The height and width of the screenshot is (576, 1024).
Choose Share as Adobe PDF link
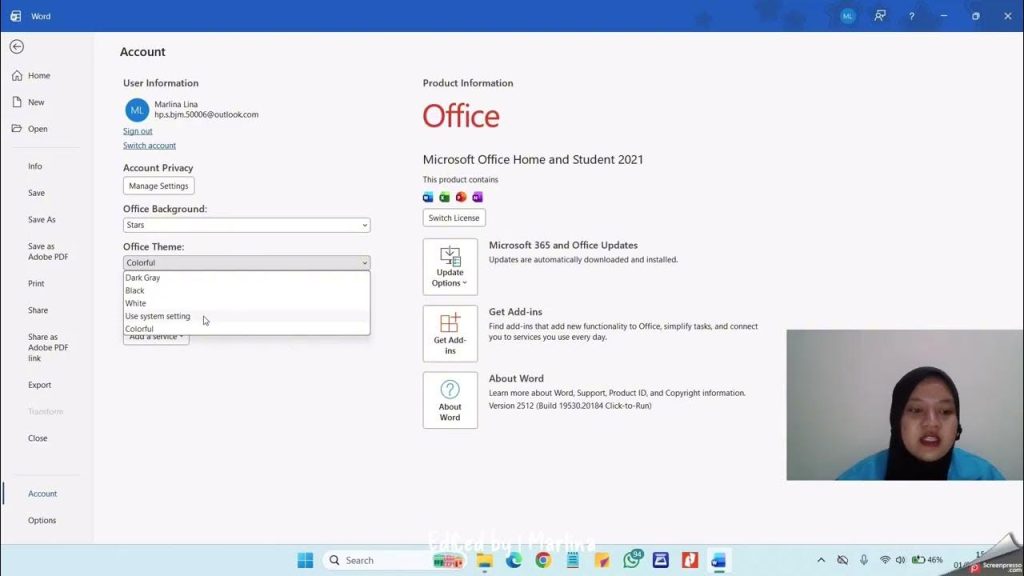pyautogui.click(x=48, y=347)
